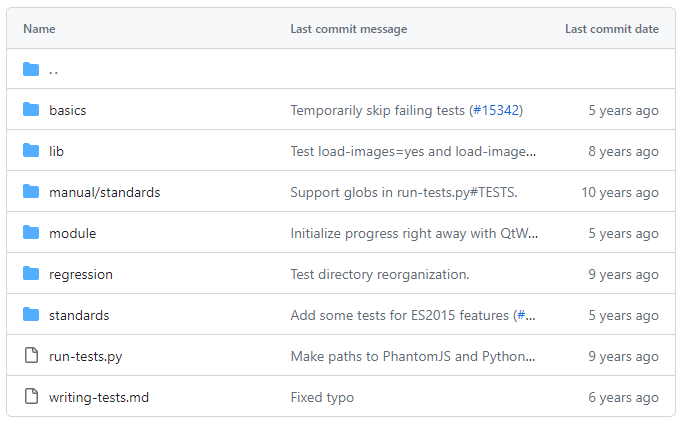This screenshot has height=423, width=681.
Task: Open the regression folder
Action: pyautogui.click(x=80, y=274)
